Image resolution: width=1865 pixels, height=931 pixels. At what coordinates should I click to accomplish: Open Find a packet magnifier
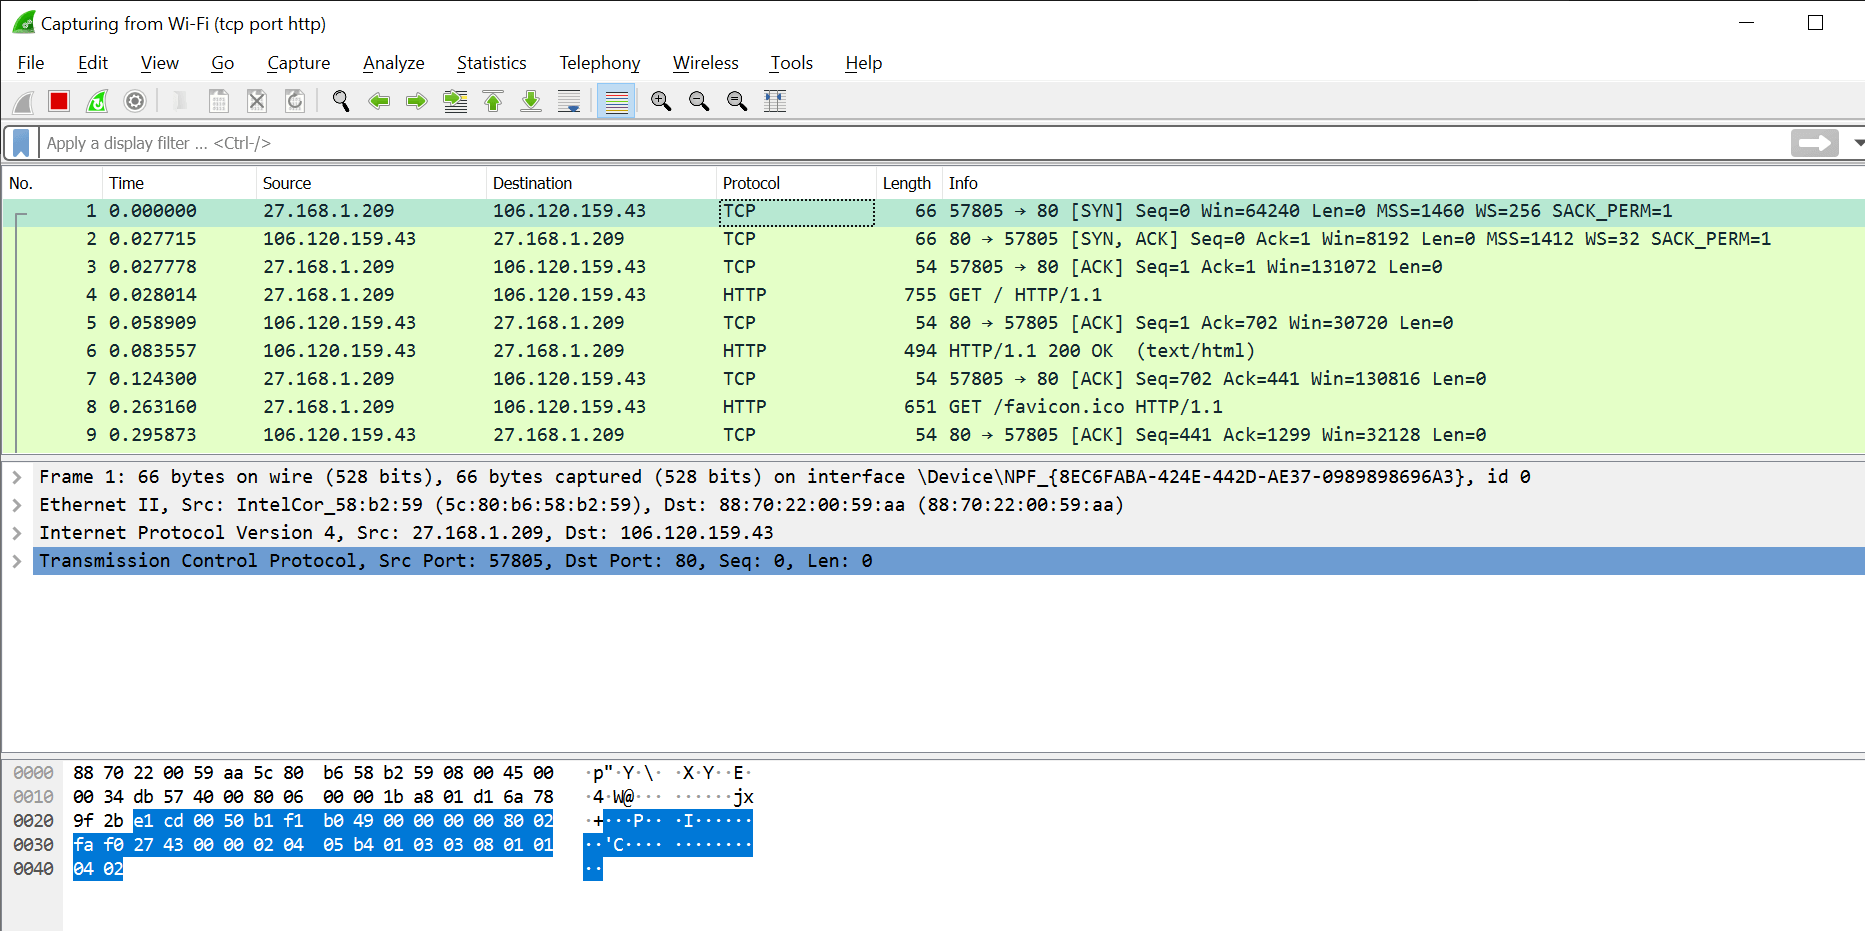coord(341,101)
